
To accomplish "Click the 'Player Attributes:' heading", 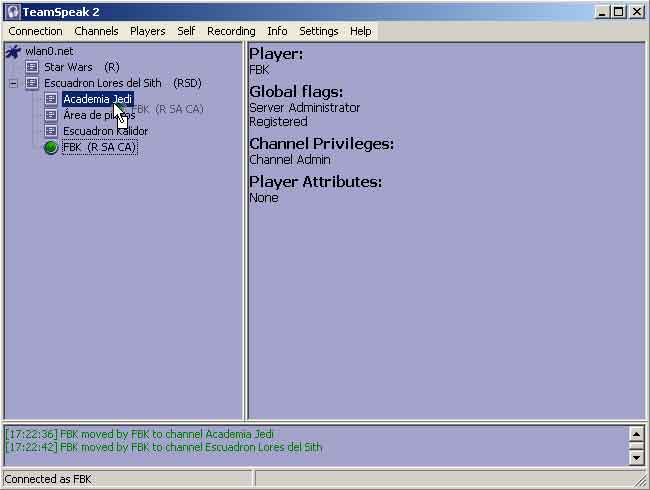I will pyautogui.click(x=315, y=182).
